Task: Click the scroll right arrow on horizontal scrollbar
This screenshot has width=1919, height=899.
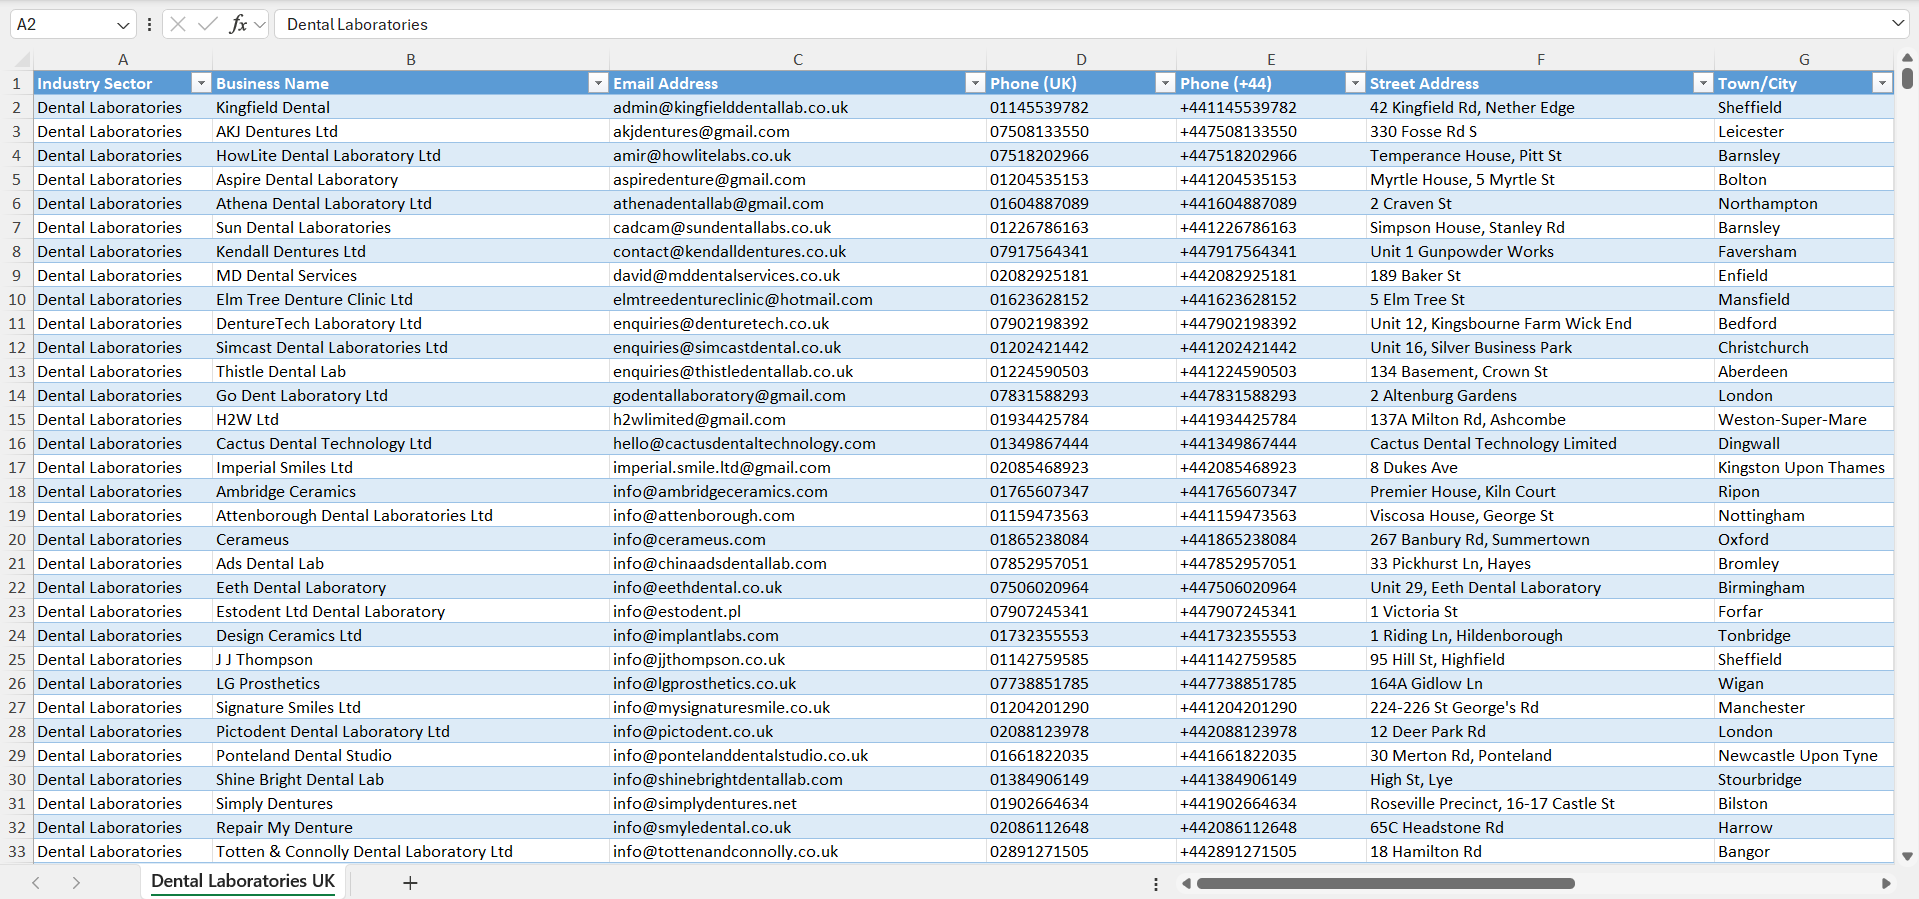Action: (x=1886, y=884)
